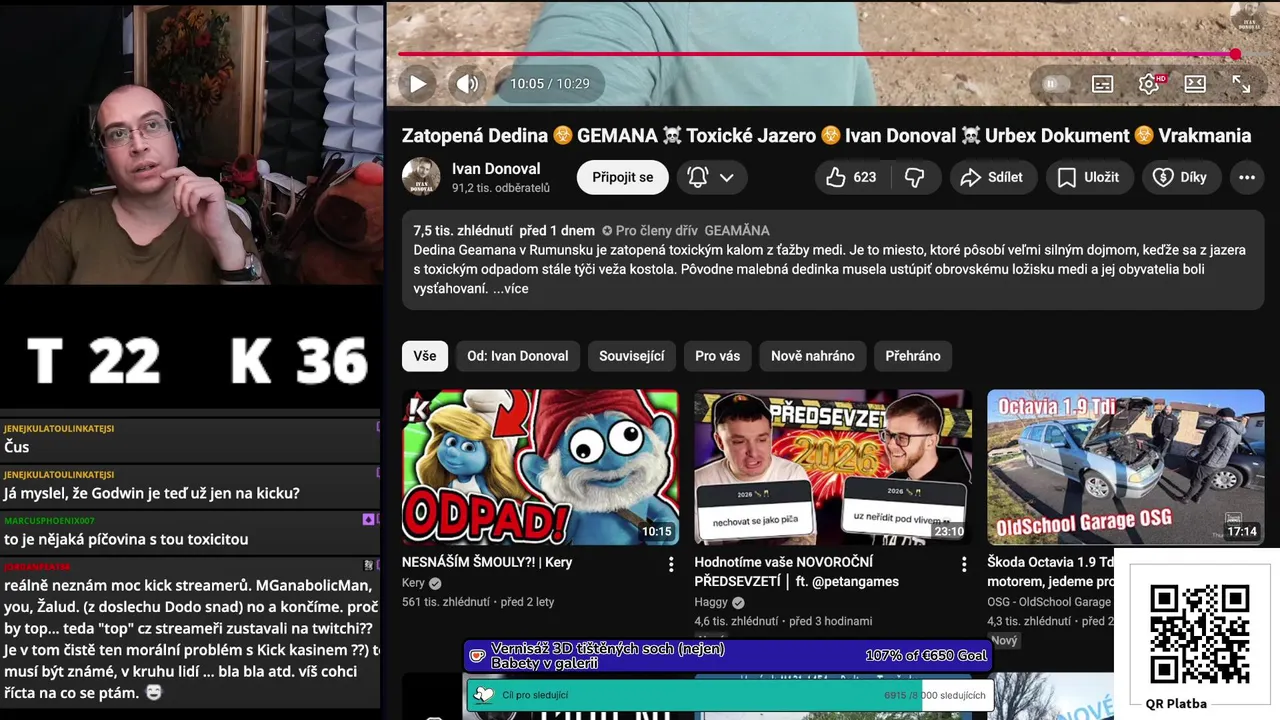Viewport: 1280px width, 720px height.
Task: Play the YouTube video
Action: point(418,84)
